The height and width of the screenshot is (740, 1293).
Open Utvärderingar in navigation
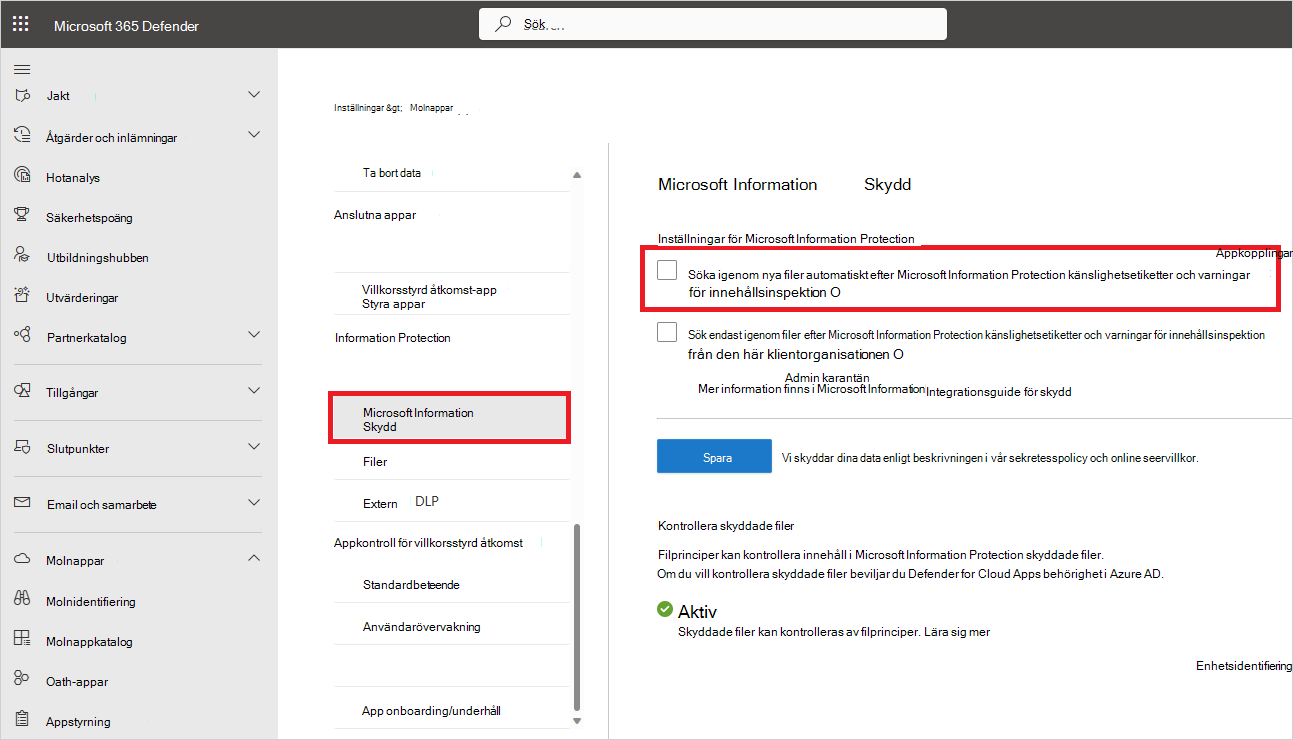80,297
